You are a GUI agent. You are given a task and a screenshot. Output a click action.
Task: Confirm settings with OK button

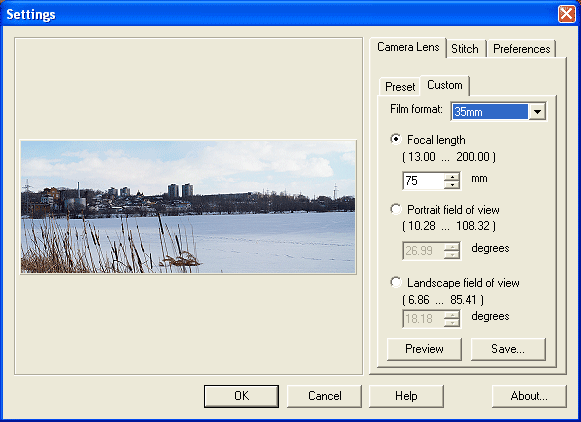pyautogui.click(x=241, y=396)
